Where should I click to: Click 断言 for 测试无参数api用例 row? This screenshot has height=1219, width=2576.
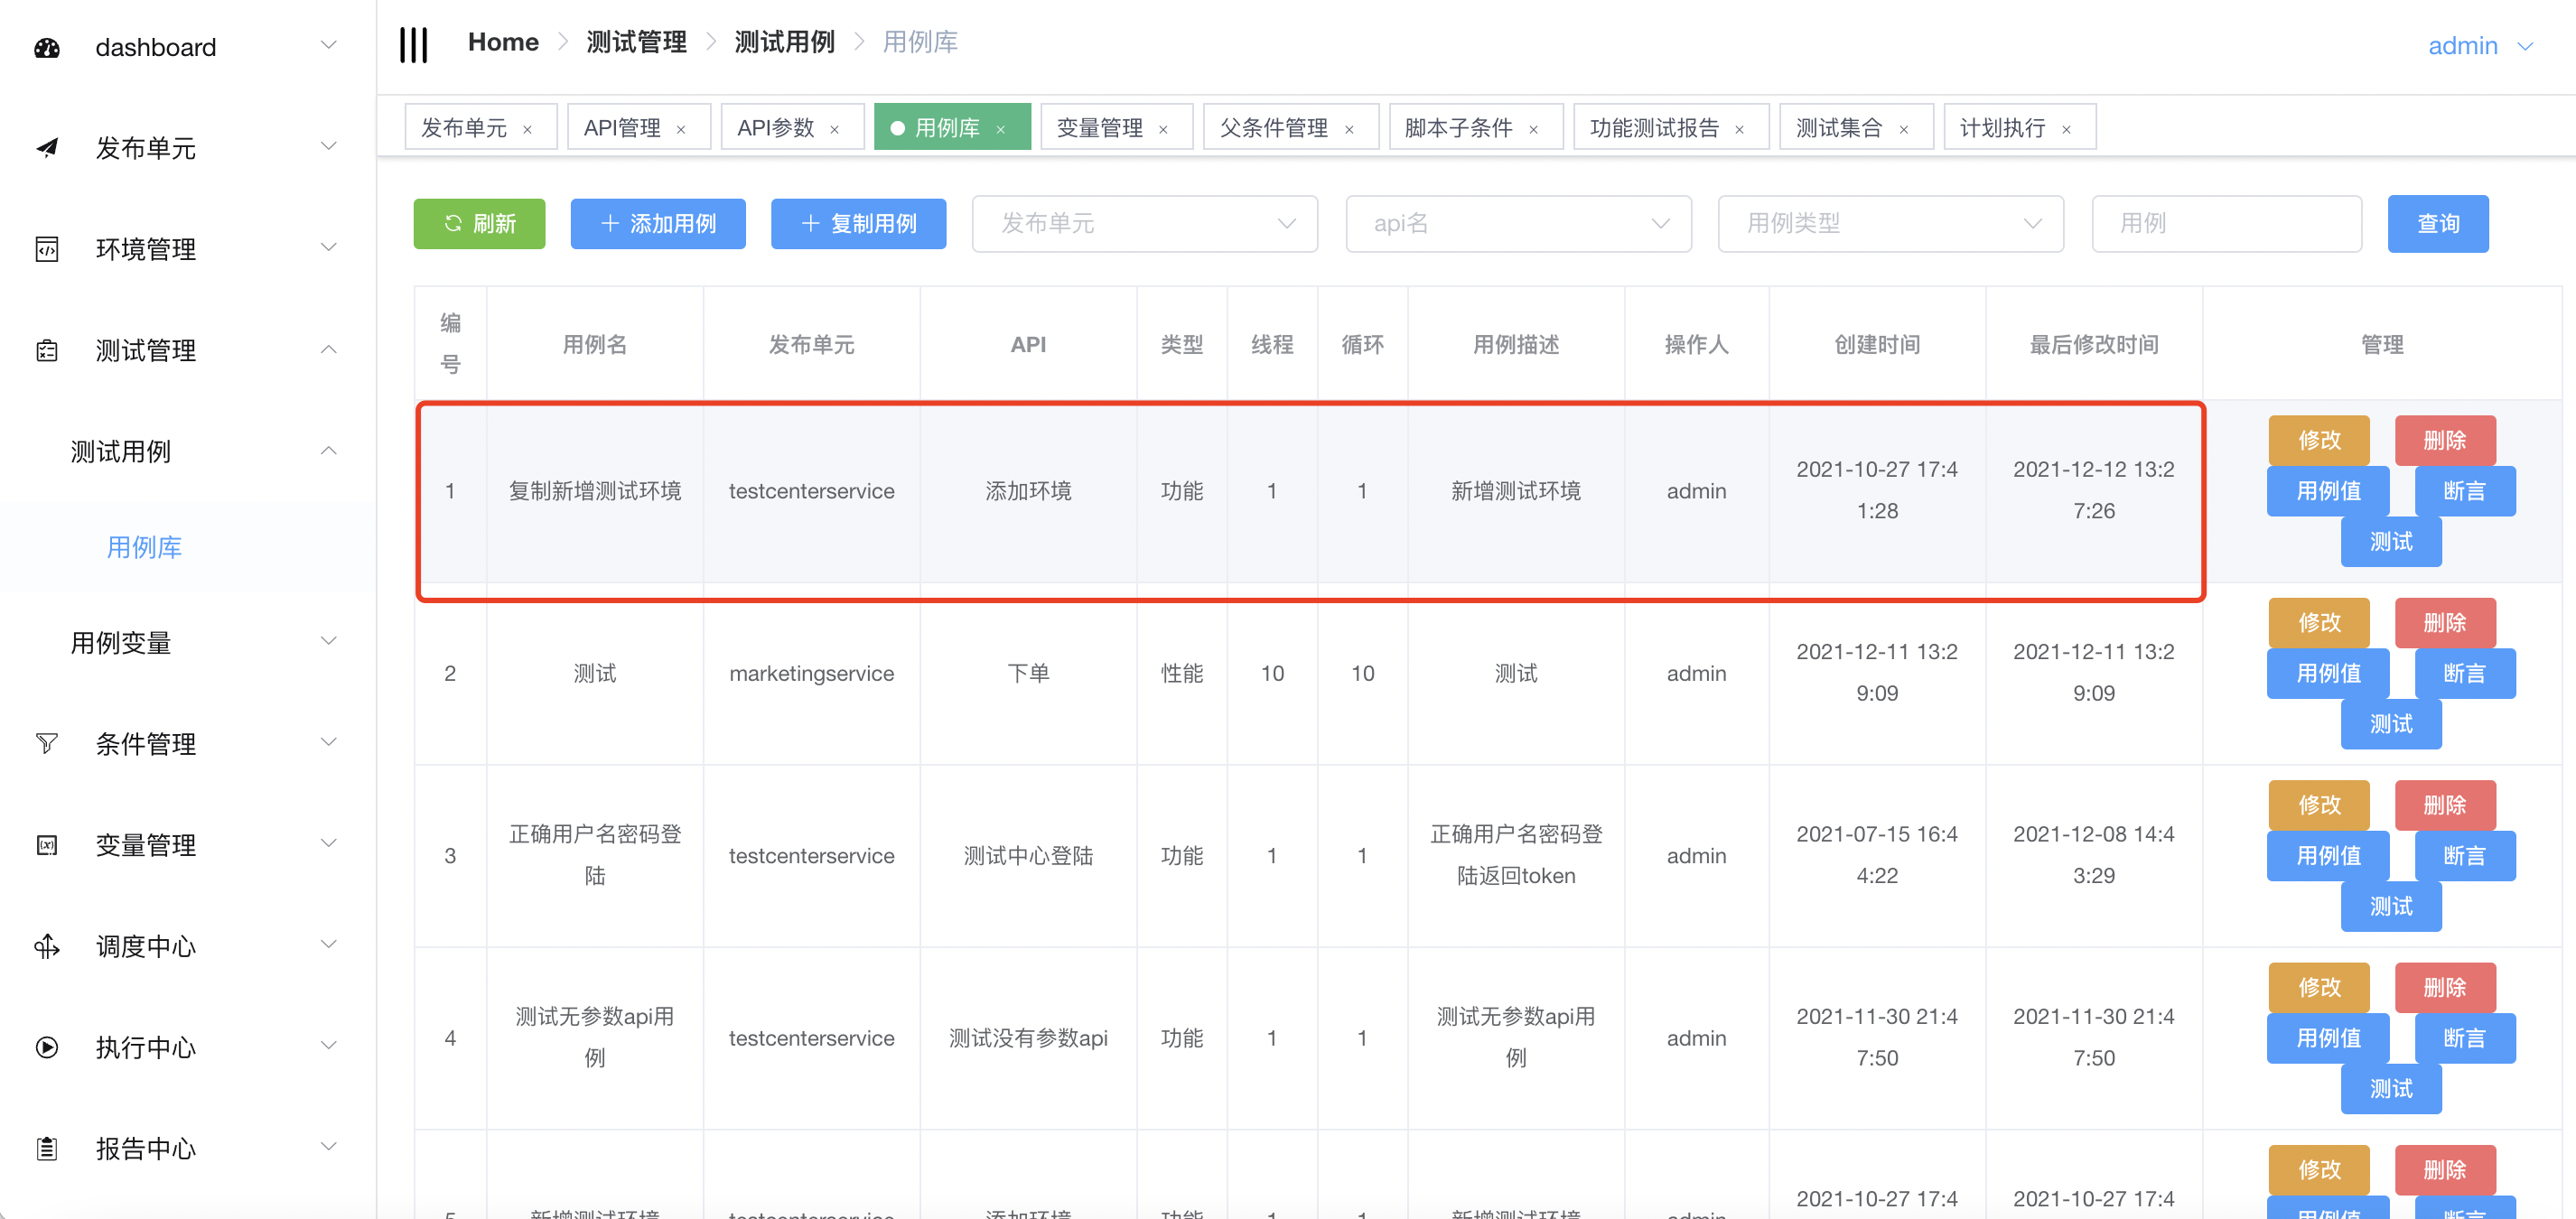pyautogui.click(x=2464, y=1038)
